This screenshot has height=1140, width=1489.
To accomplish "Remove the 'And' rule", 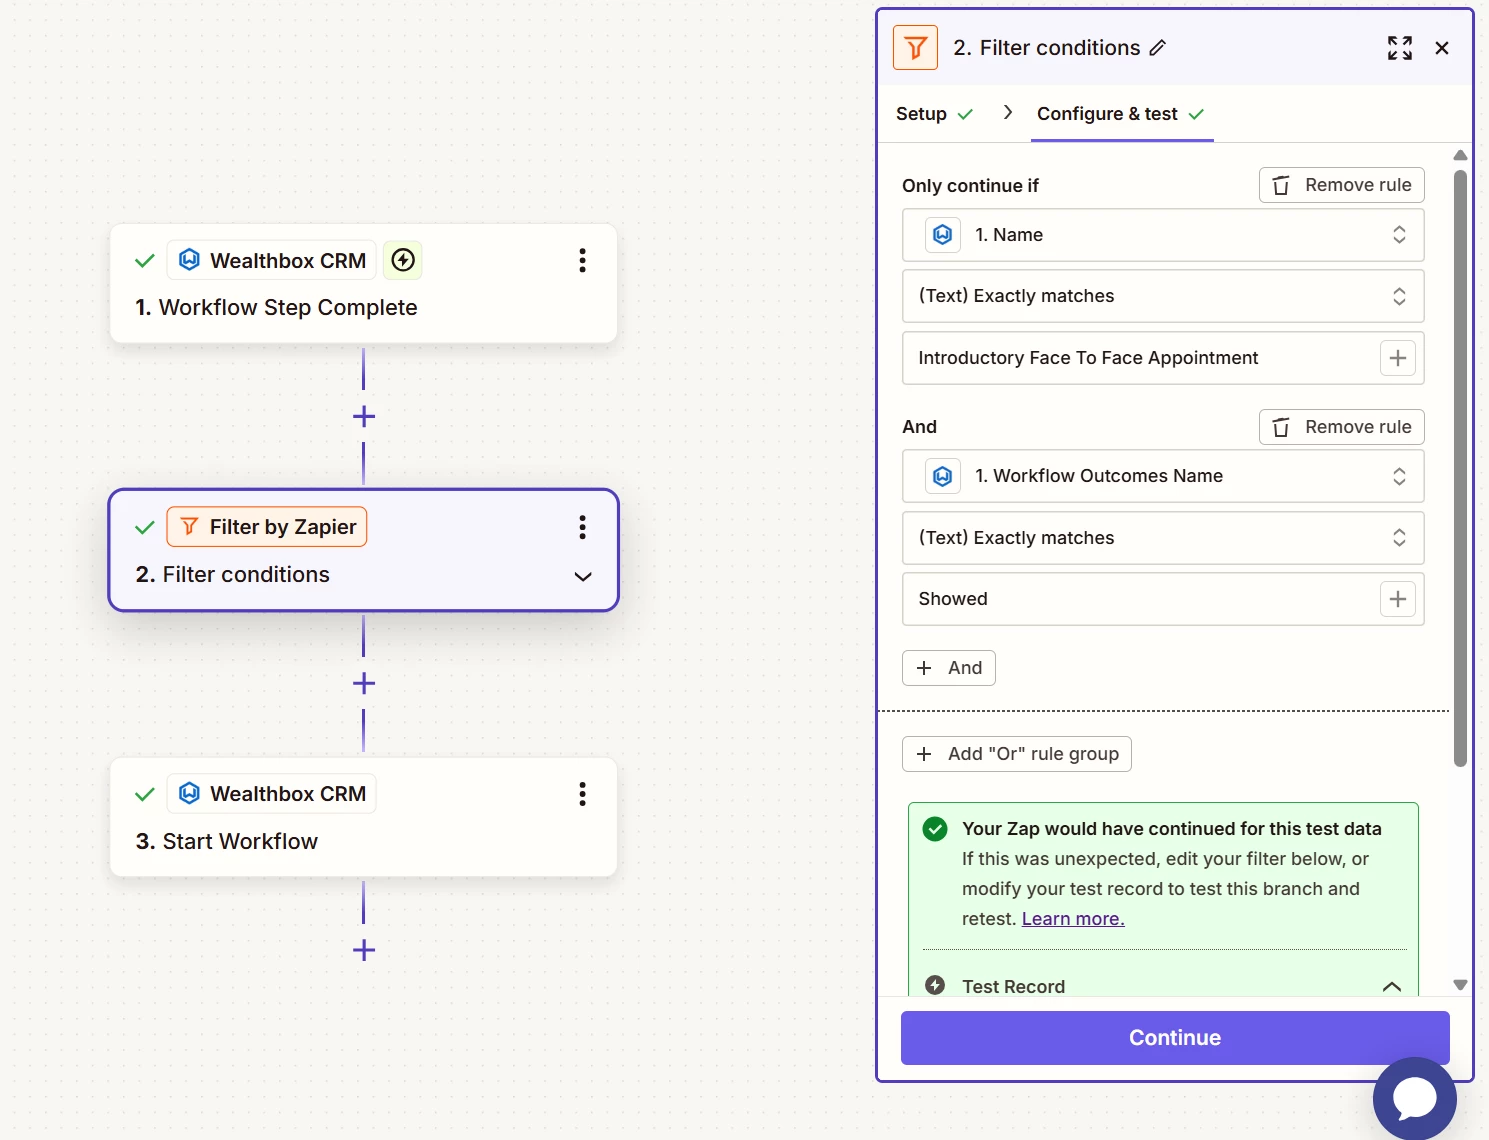I will click(1342, 427).
